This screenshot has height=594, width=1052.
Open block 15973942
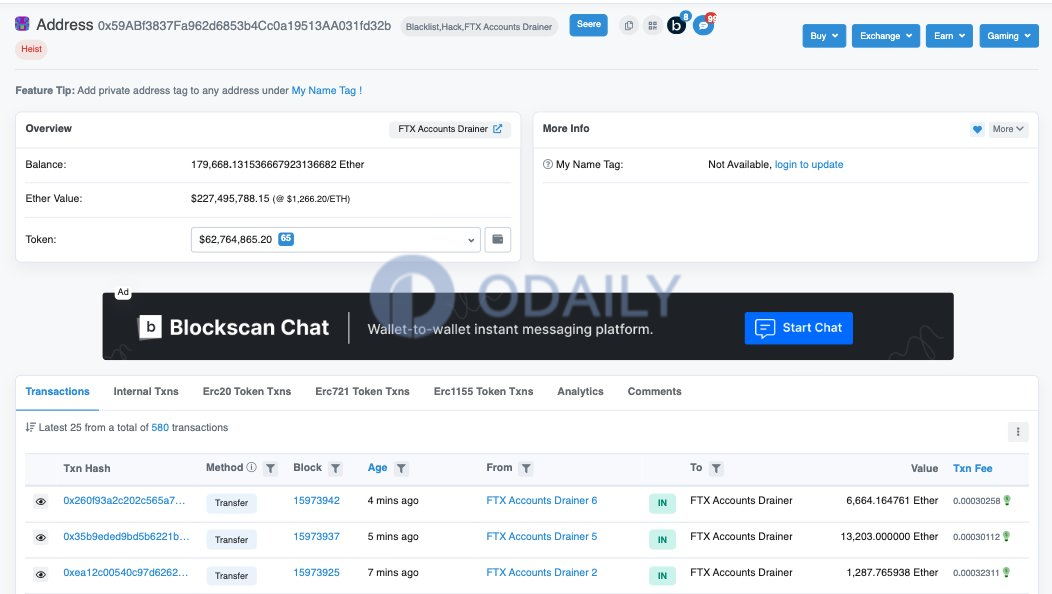pyautogui.click(x=317, y=501)
